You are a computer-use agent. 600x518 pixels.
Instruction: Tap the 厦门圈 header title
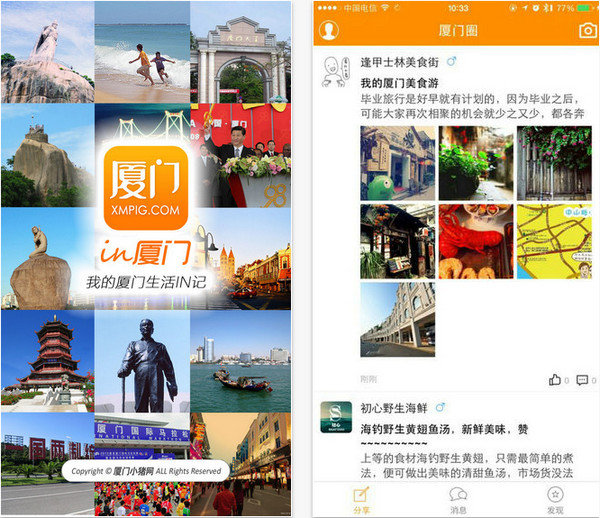tap(458, 31)
